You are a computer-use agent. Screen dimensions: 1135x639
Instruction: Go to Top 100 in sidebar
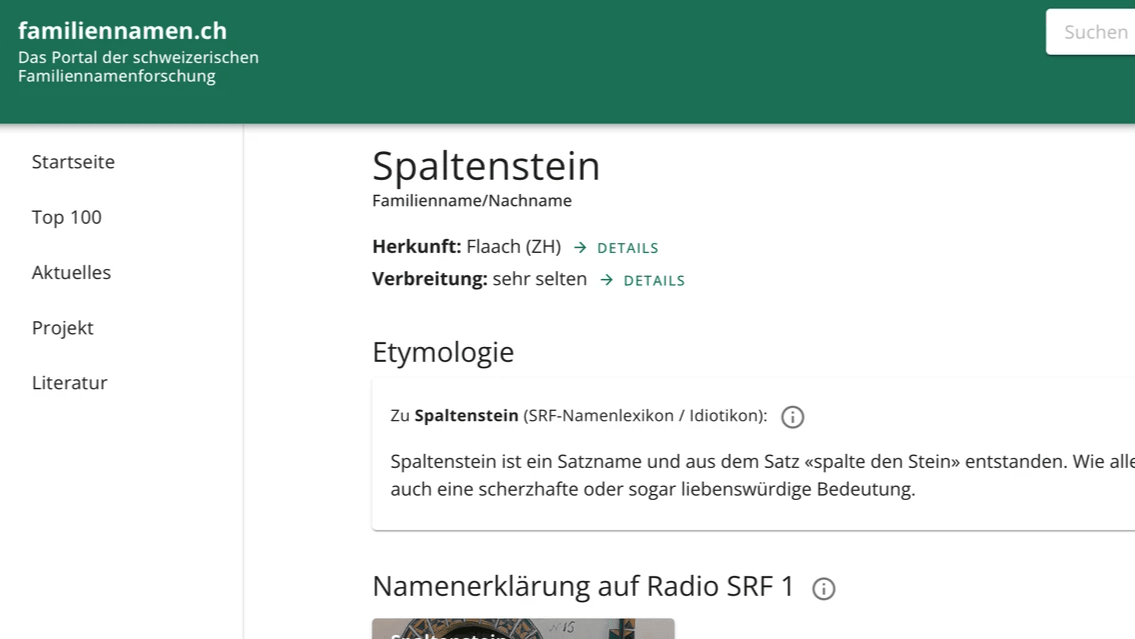(67, 217)
